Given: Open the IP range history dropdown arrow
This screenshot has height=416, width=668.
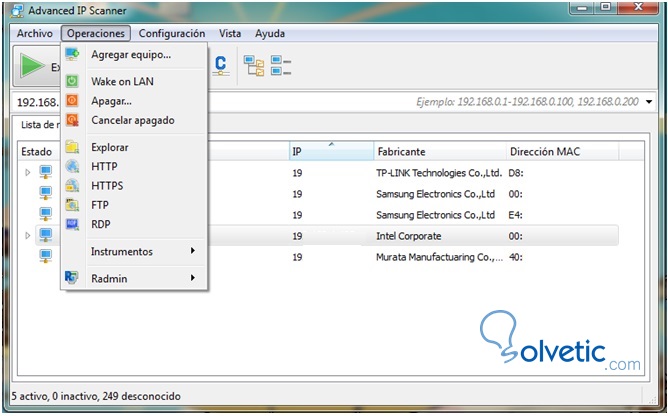Looking at the screenshot, I should click(x=649, y=102).
